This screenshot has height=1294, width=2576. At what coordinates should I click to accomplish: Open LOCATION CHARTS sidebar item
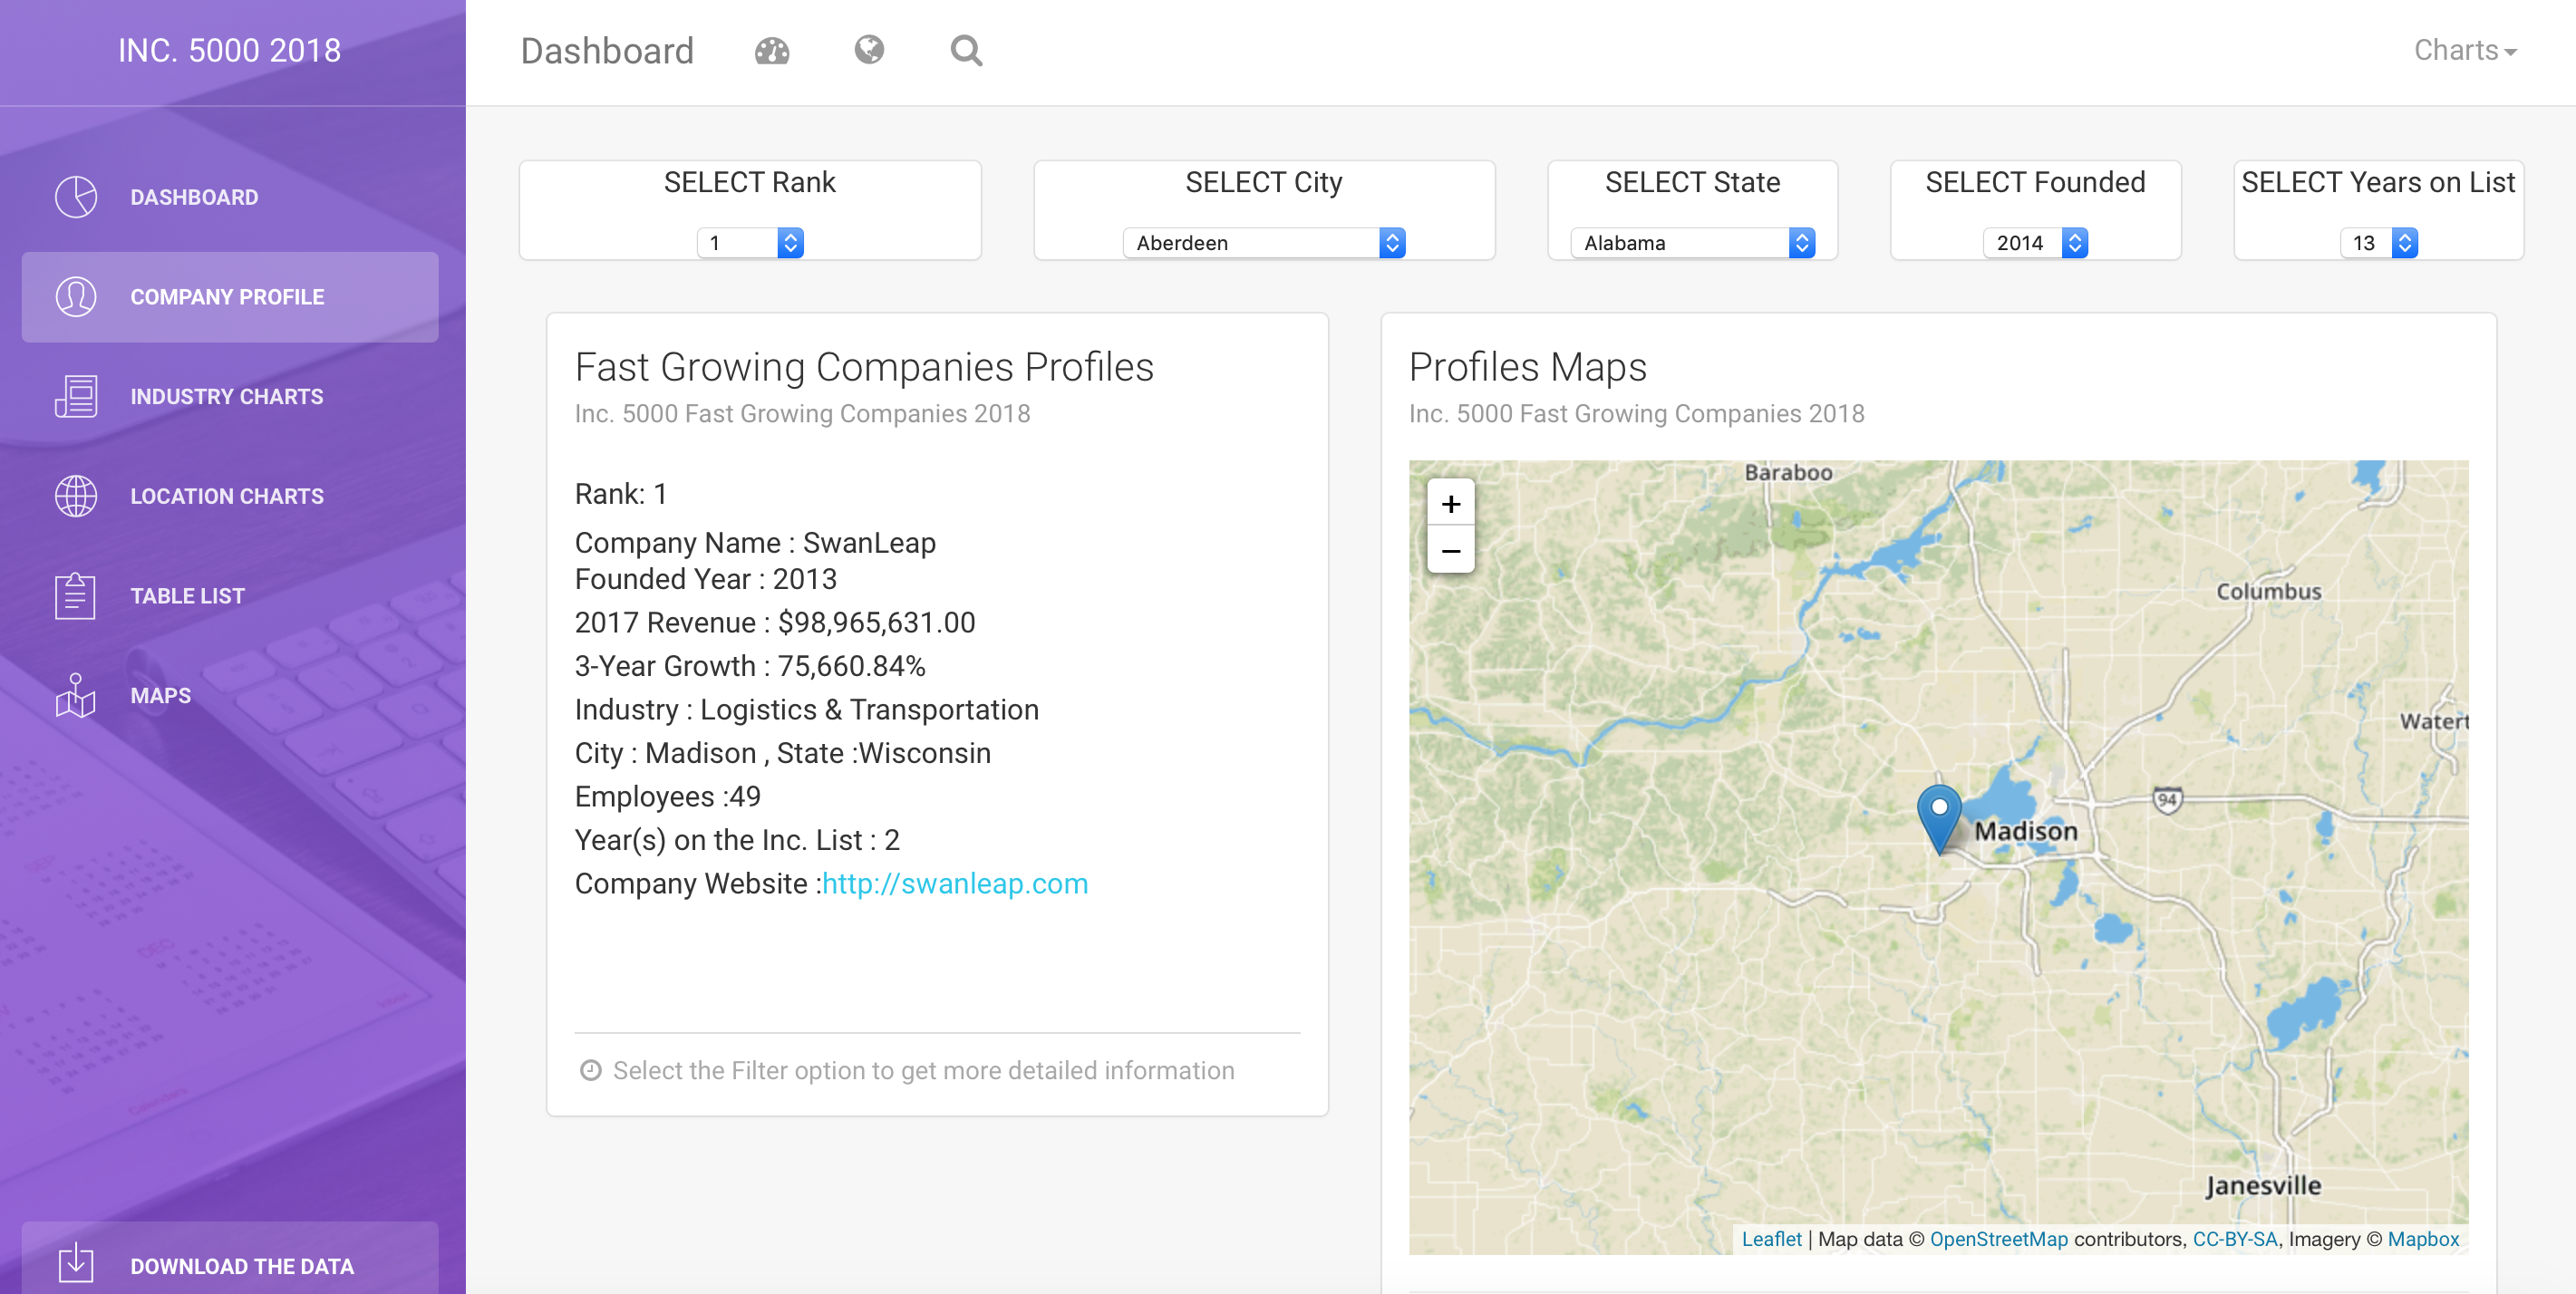230,496
